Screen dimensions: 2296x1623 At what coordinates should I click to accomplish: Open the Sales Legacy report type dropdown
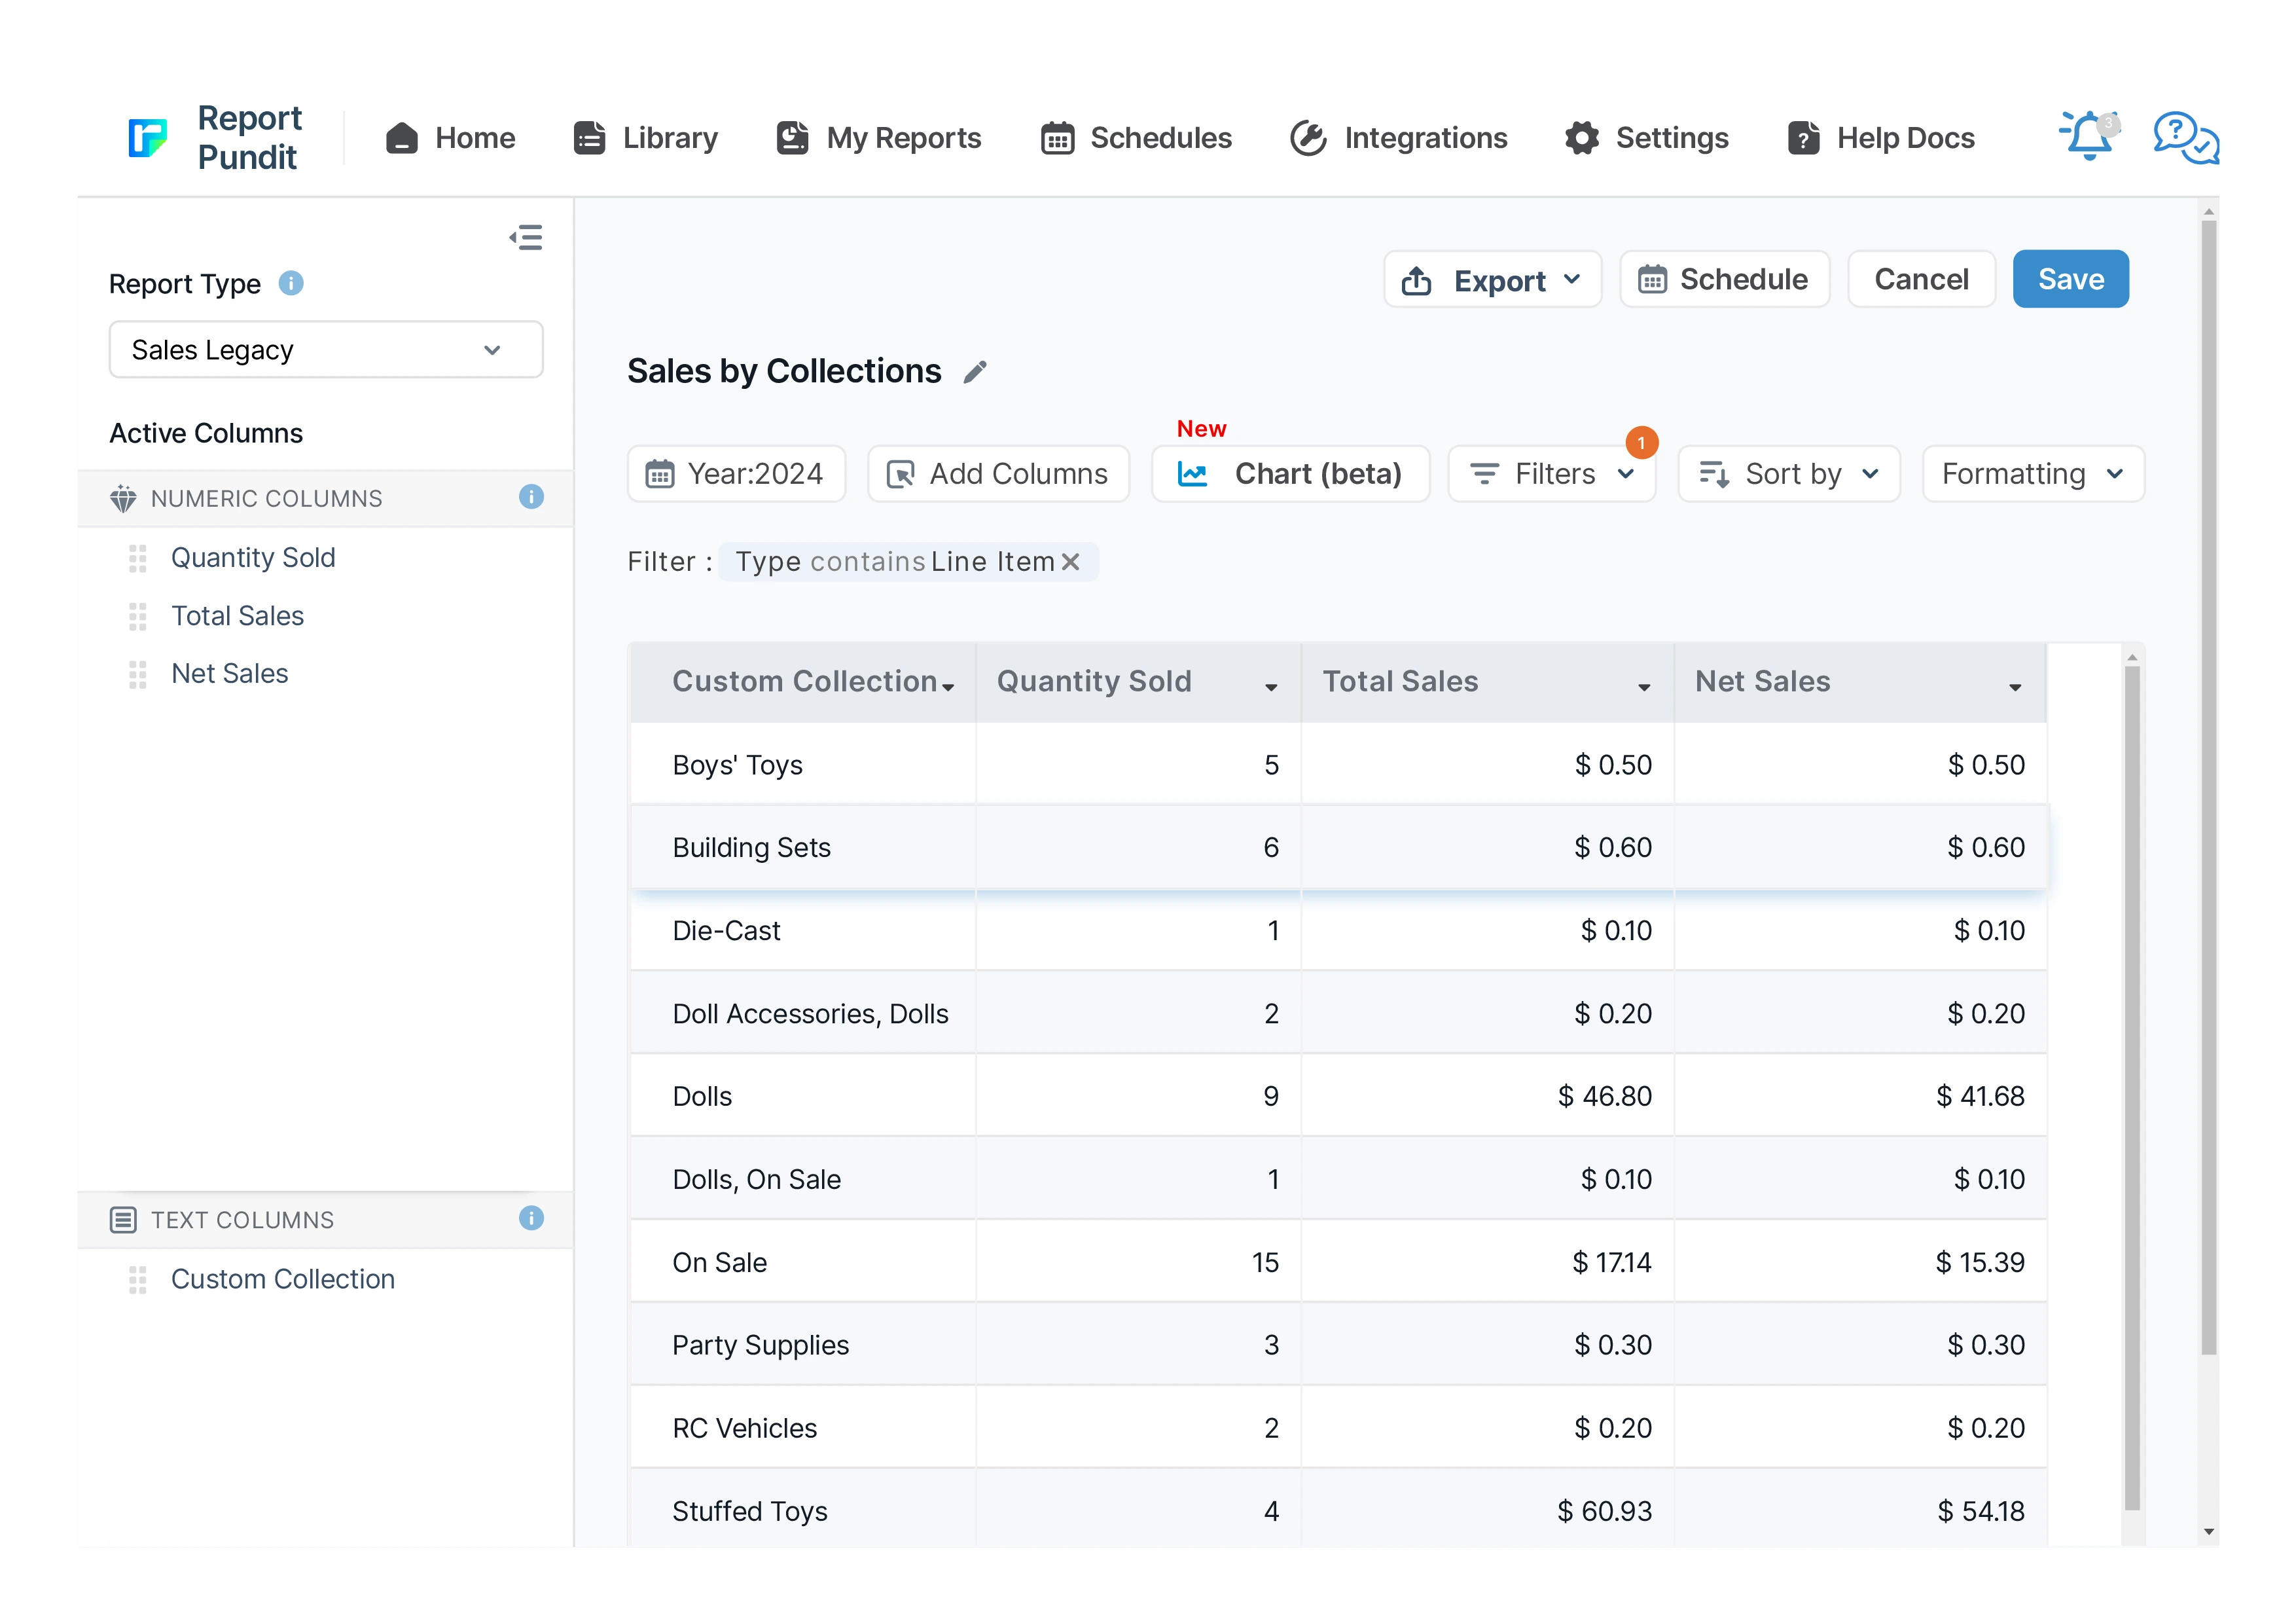point(326,350)
